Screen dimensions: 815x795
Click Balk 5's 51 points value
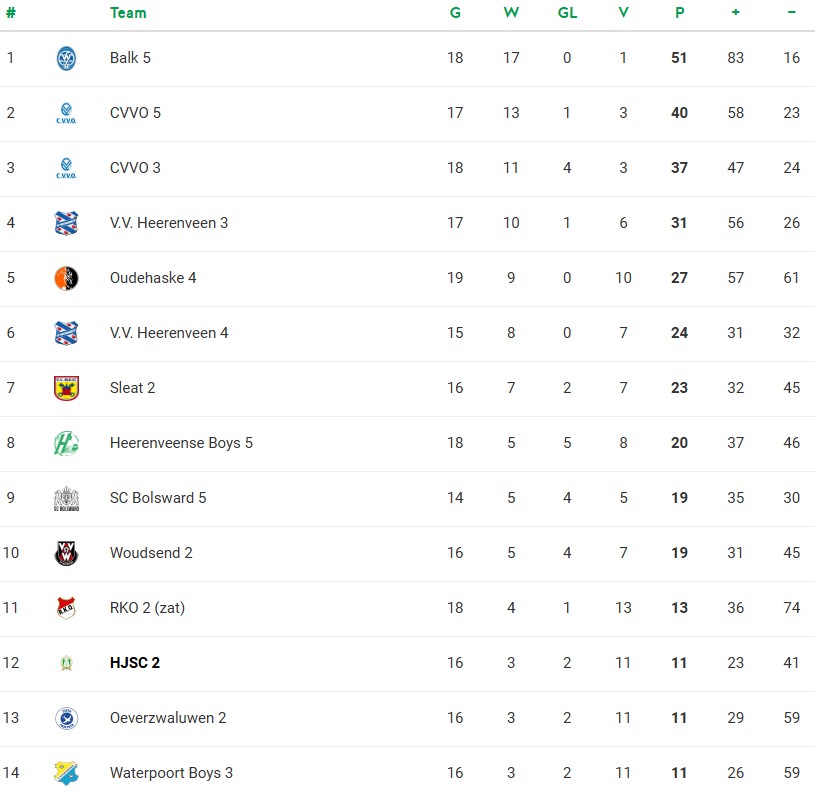[680, 58]
